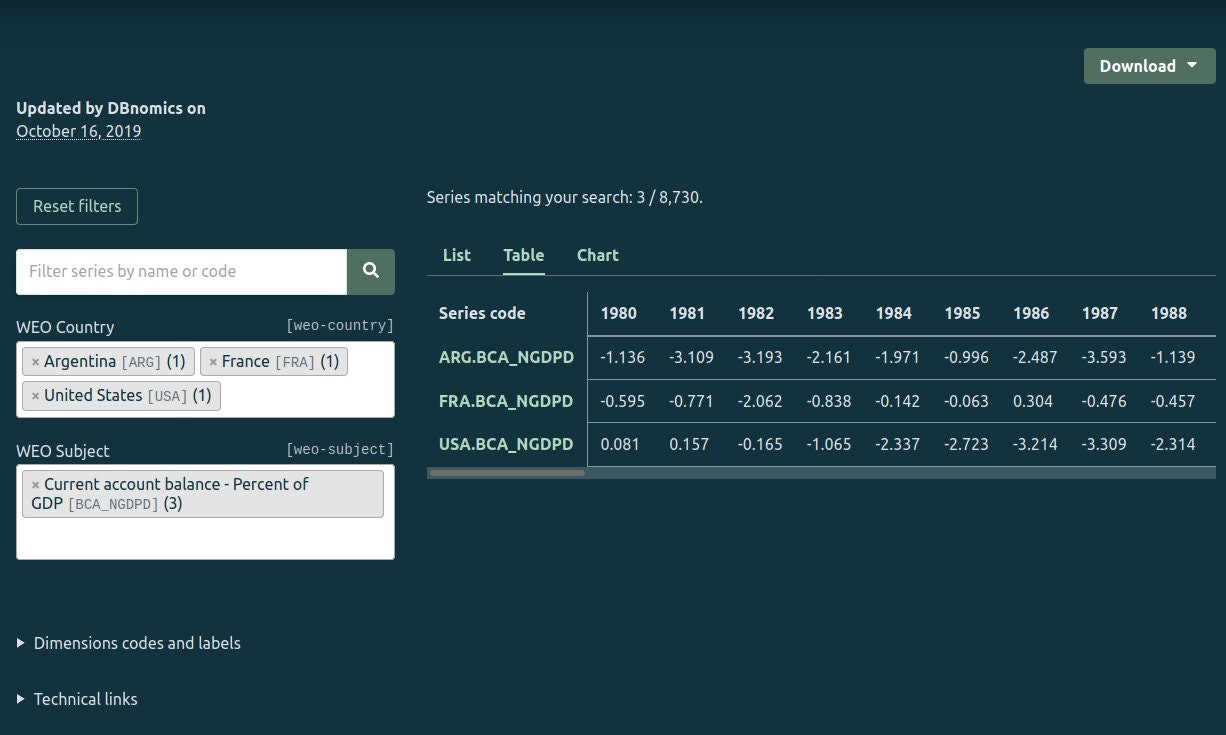Open the USA.BCA_NGDPD series link
This screenshot has height=735, width=1226.
click(x=506, y=444)
